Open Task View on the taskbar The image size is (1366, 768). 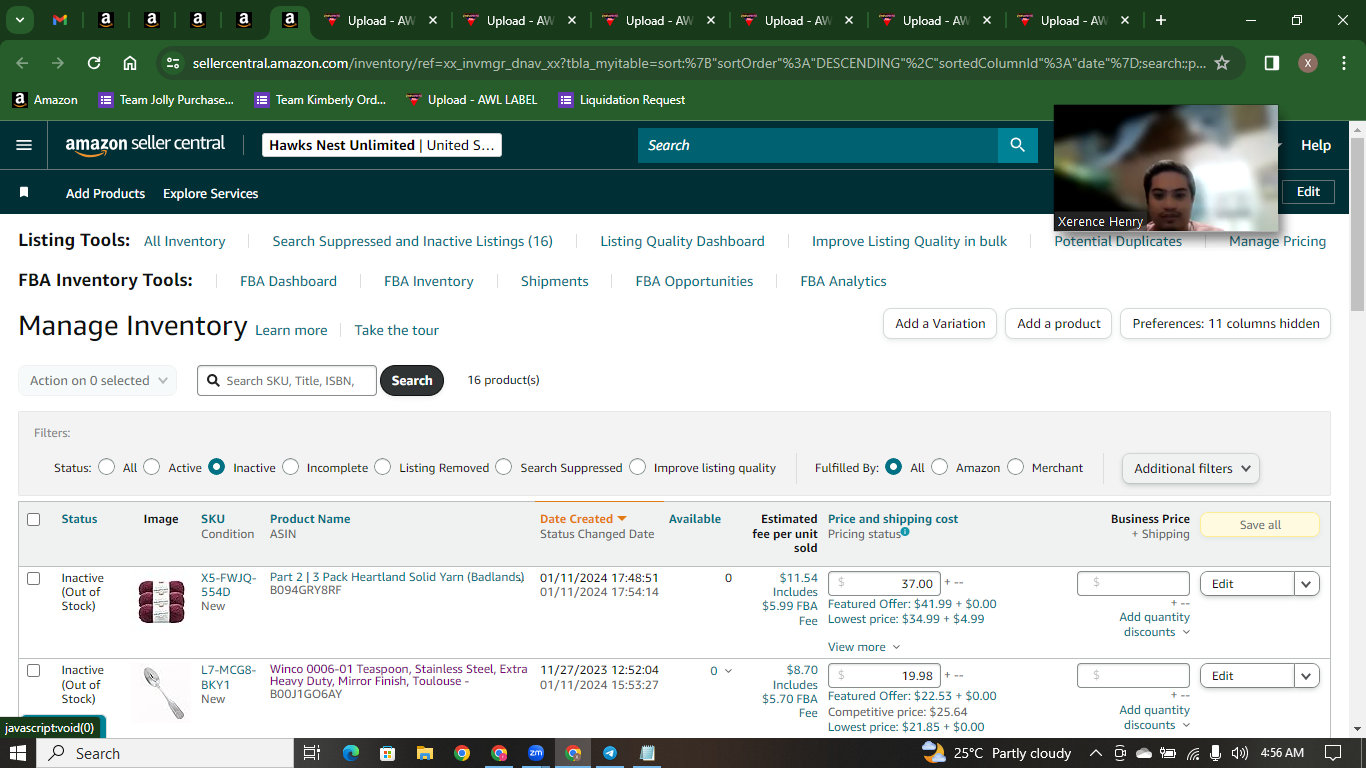coord(311,753)
